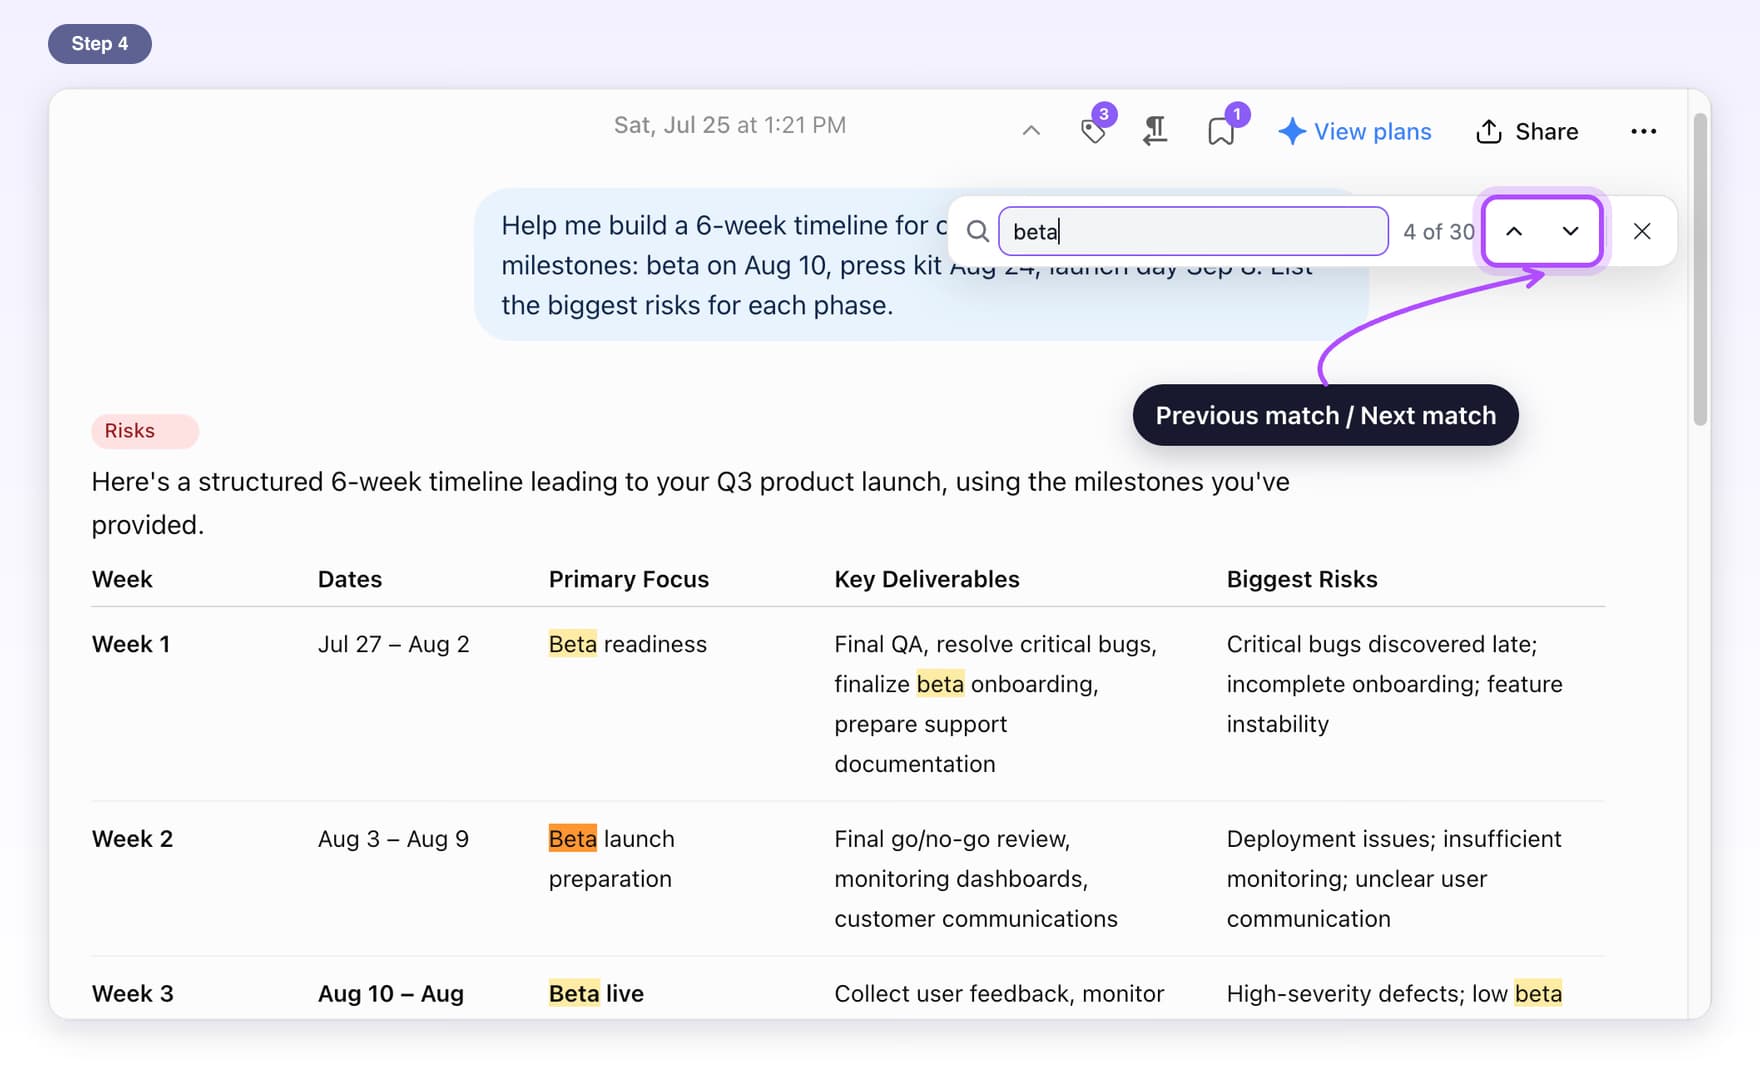Go to the previous match arrow
1760x1068 pixels.
[x=1514, y=231]
